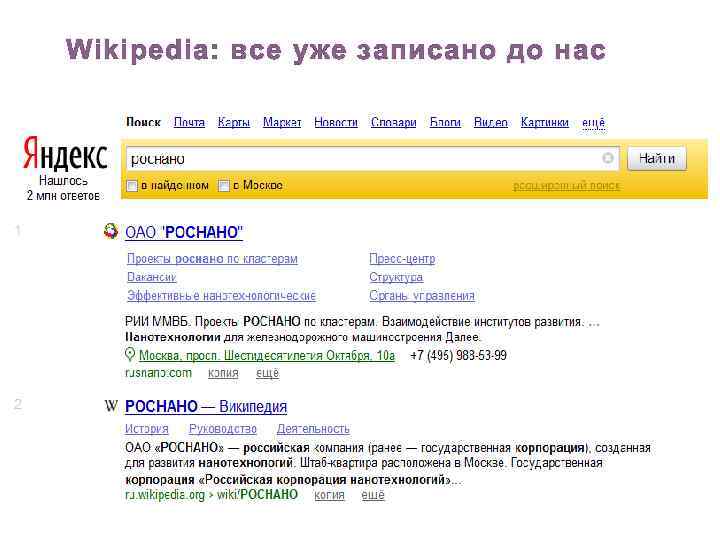720x540 pixels.
Task: Click the Yandex logo
Action: [x=65, y=154]
